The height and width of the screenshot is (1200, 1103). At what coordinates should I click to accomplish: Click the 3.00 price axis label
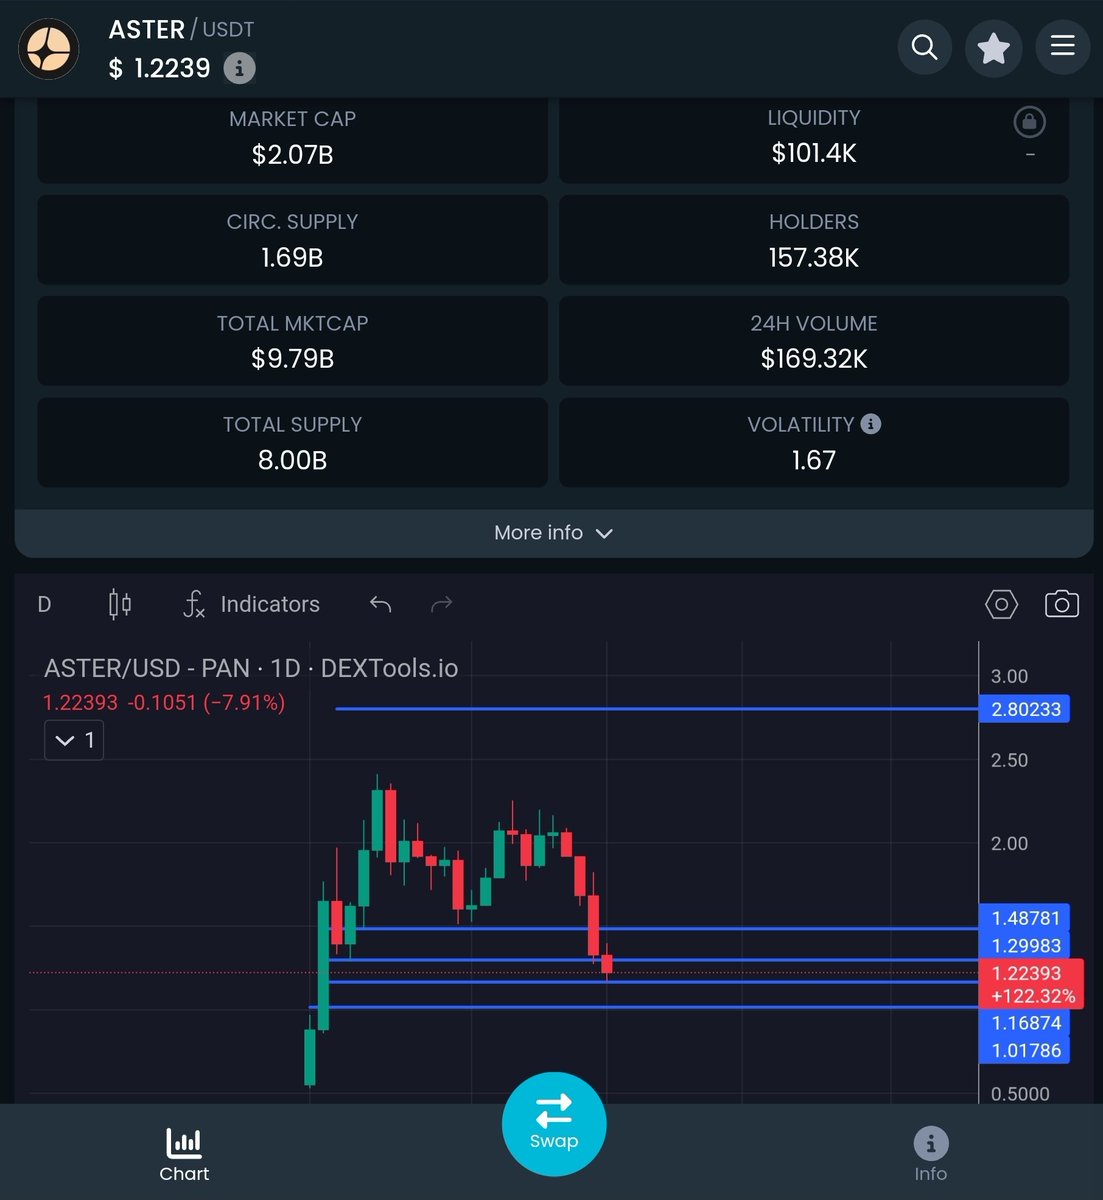[x=1009, y=677]
